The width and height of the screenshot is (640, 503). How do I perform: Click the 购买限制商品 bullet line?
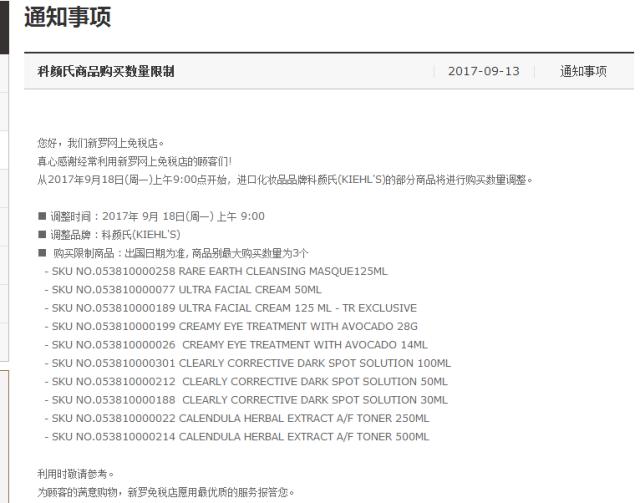173,253
